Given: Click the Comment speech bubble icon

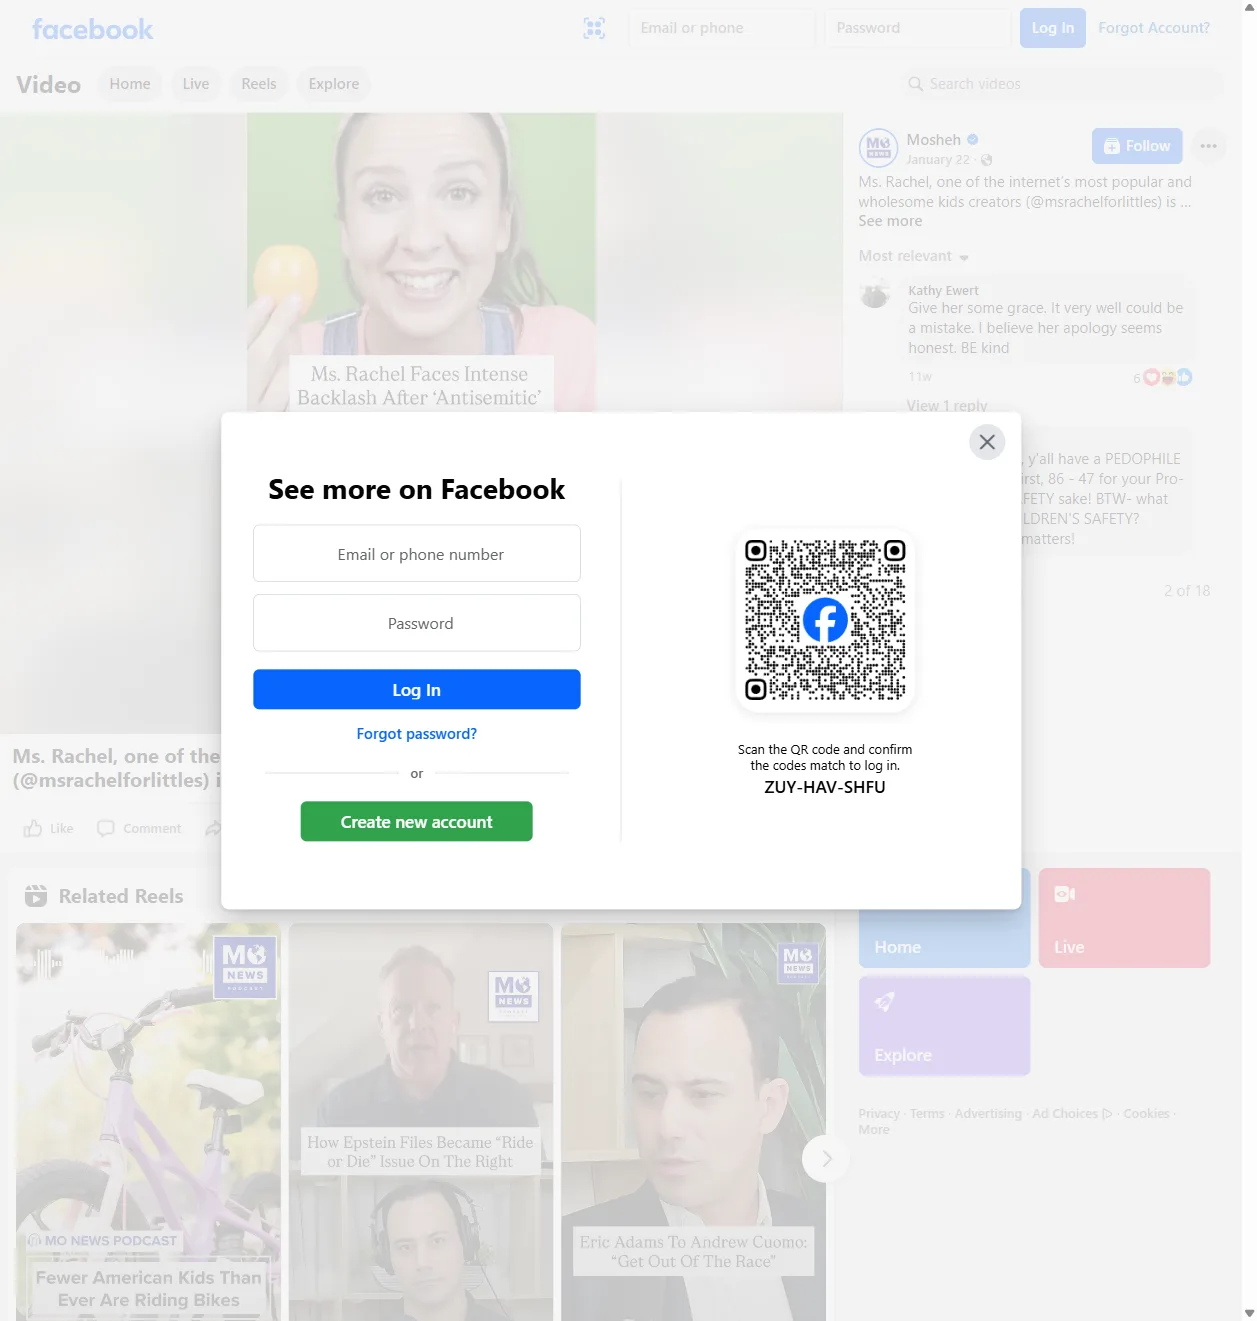Looking at the screenshot, I should tap(106, 828).
